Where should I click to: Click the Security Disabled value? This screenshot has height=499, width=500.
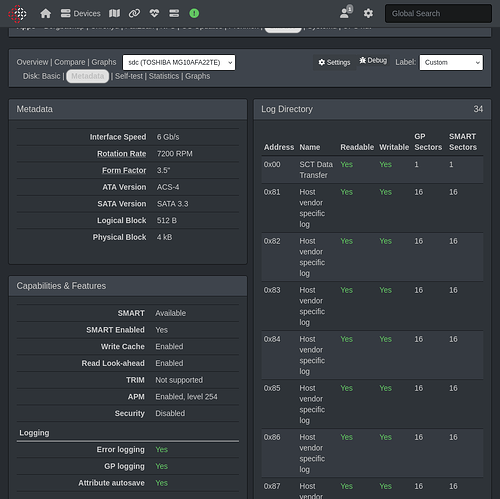click(170, 413)
